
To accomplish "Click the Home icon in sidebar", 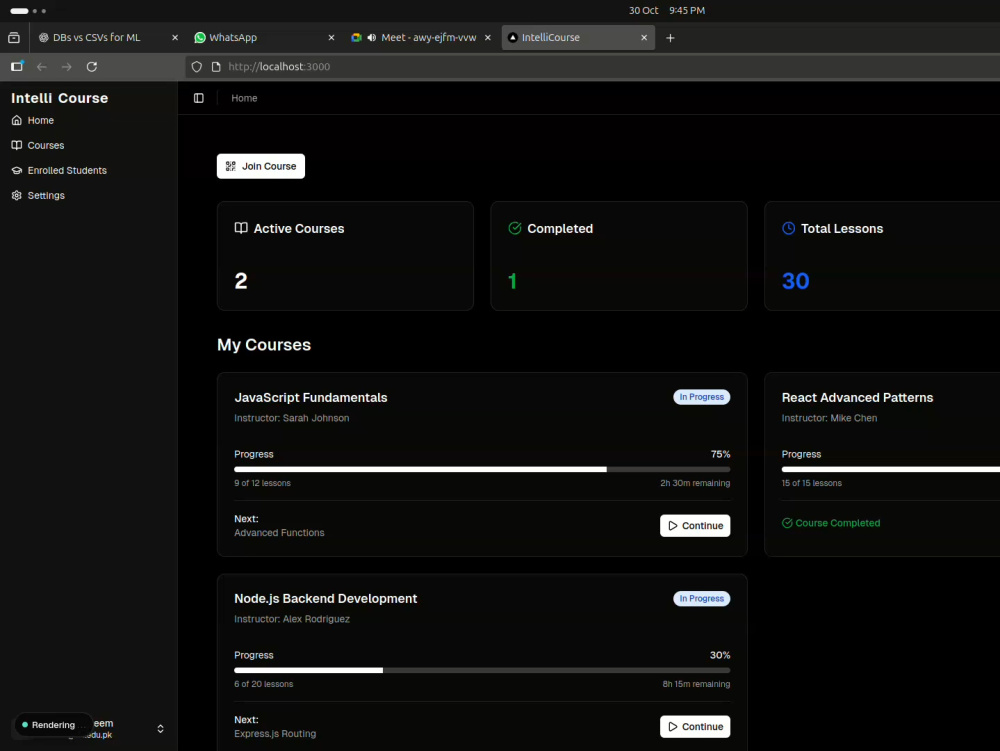I will click(x=17, y=120).
